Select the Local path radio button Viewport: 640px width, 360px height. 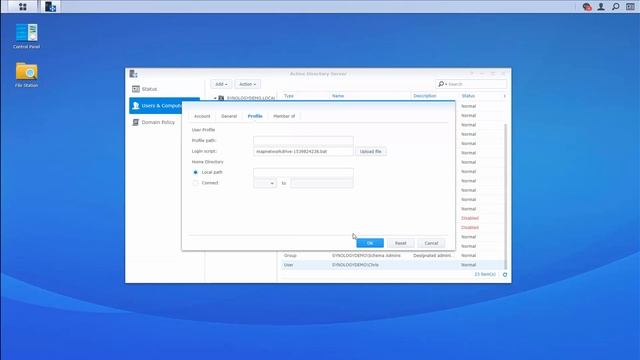click(196, 173)
